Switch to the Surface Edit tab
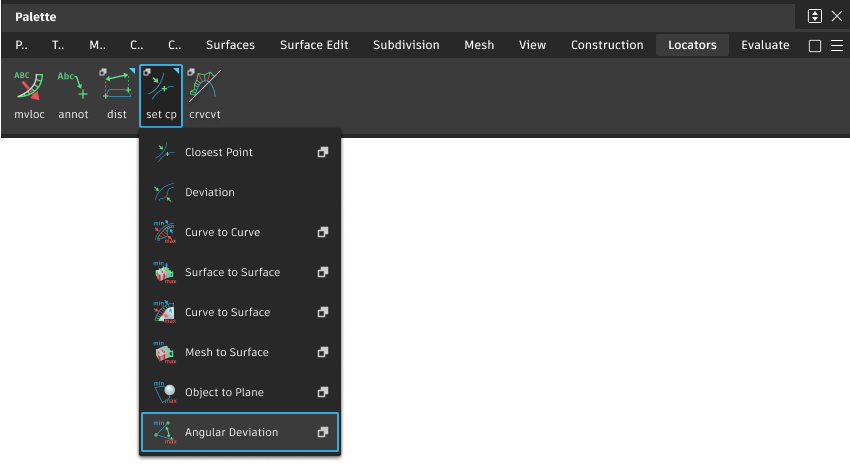The height and width of the screenshot is (470, 850). coord(314,45)
